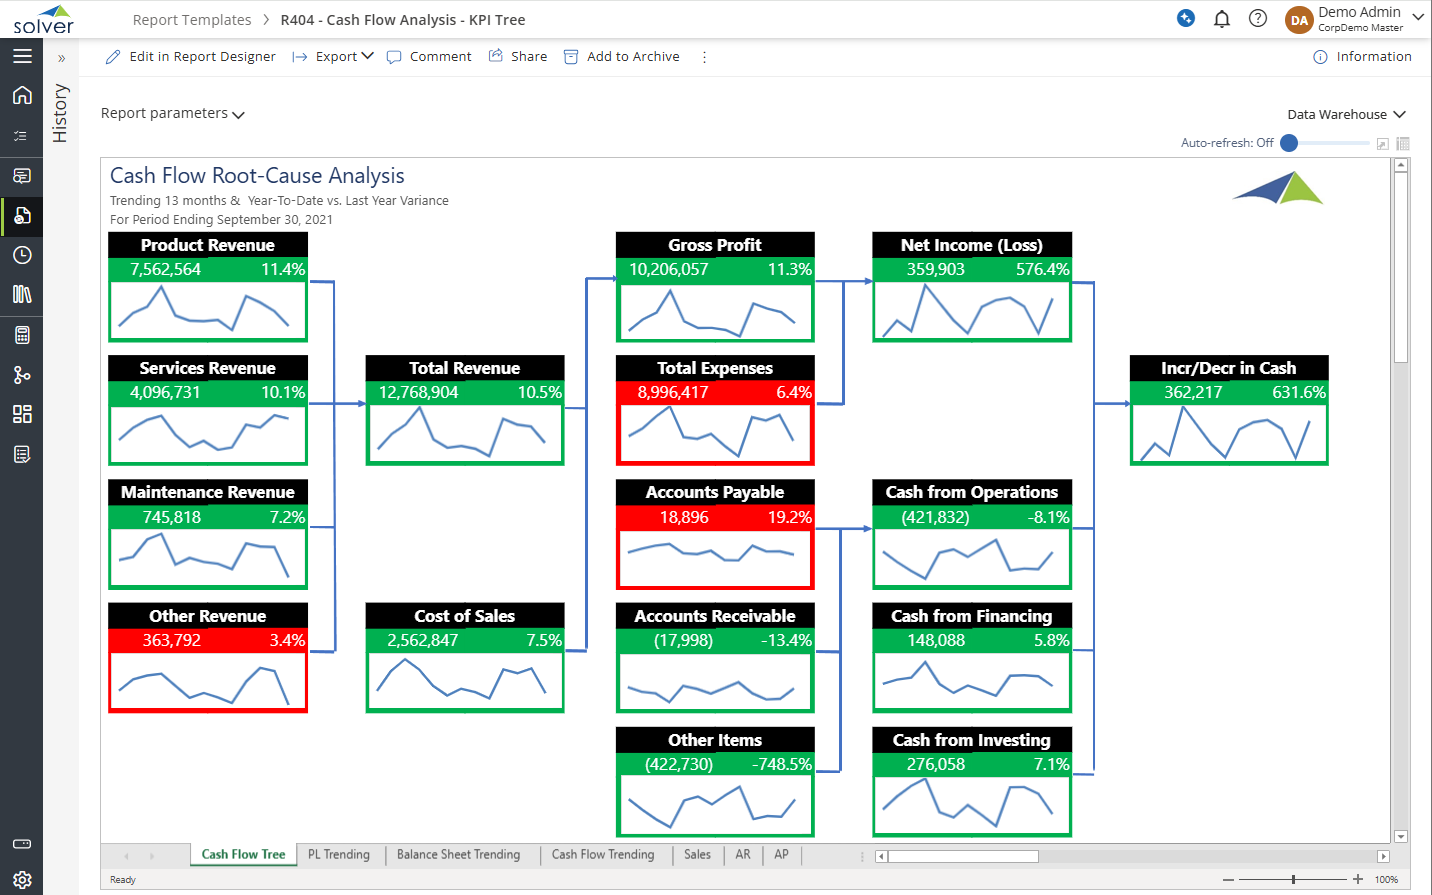Open the hamburger navigation menu
The image size is (1432, 895).
point(22,56)
